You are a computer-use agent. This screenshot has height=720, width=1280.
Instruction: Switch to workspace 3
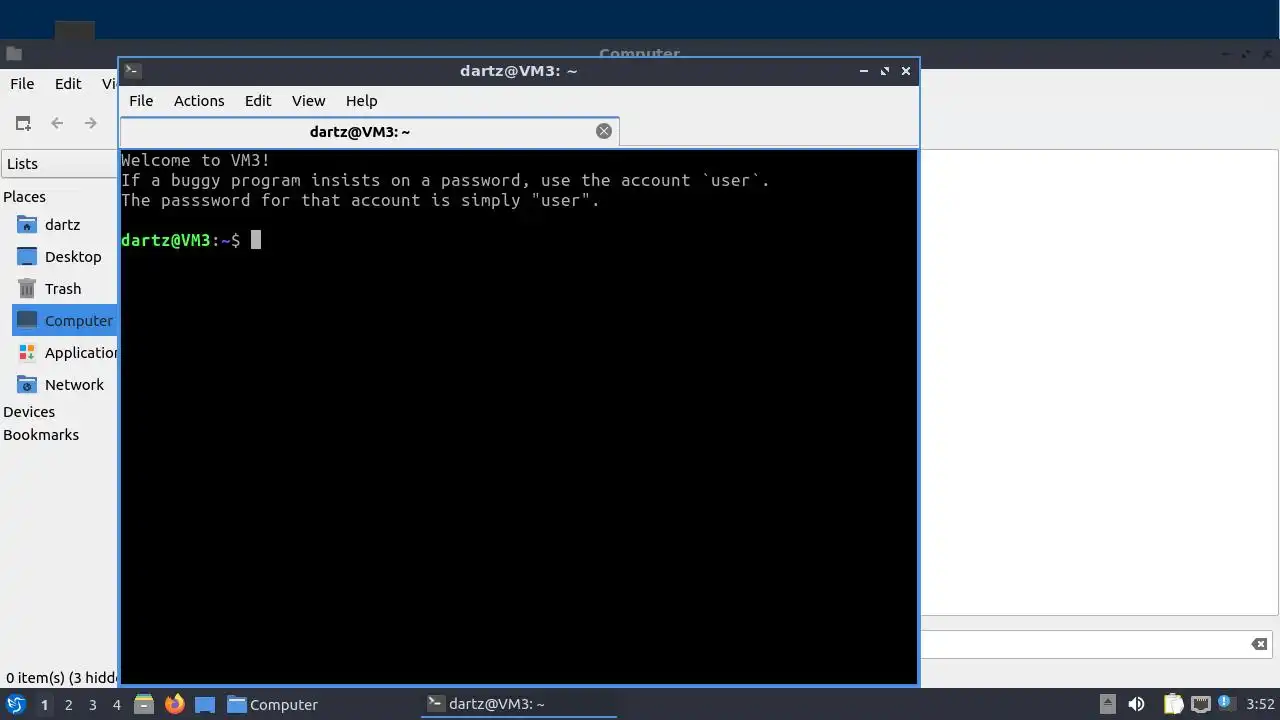click(92, 705)
